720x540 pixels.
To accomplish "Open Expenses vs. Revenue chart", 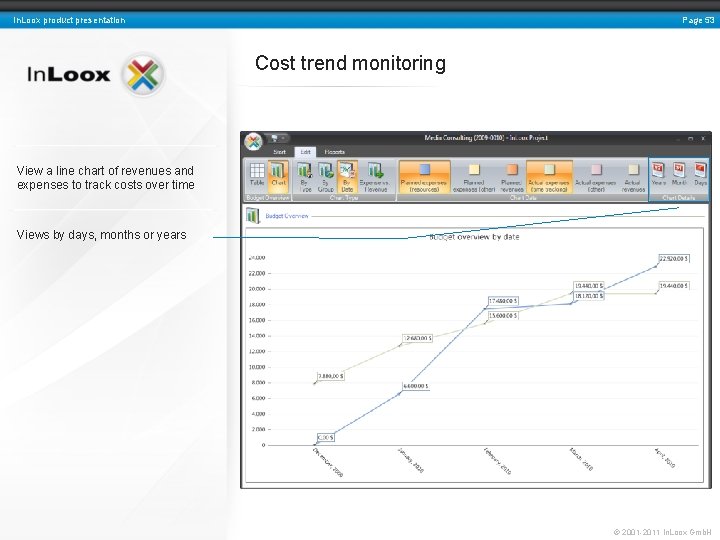I will (375, 177).
